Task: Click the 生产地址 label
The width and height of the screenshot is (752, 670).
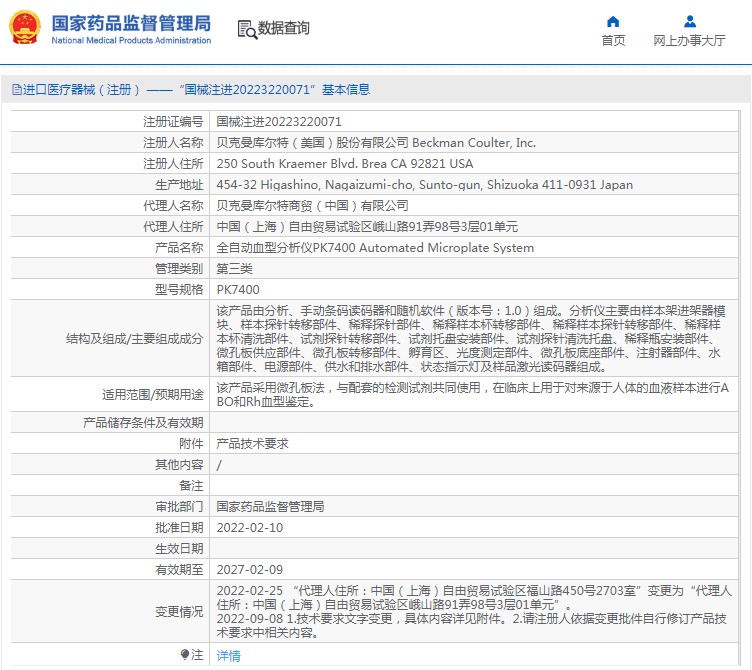Action: [179, 185]
